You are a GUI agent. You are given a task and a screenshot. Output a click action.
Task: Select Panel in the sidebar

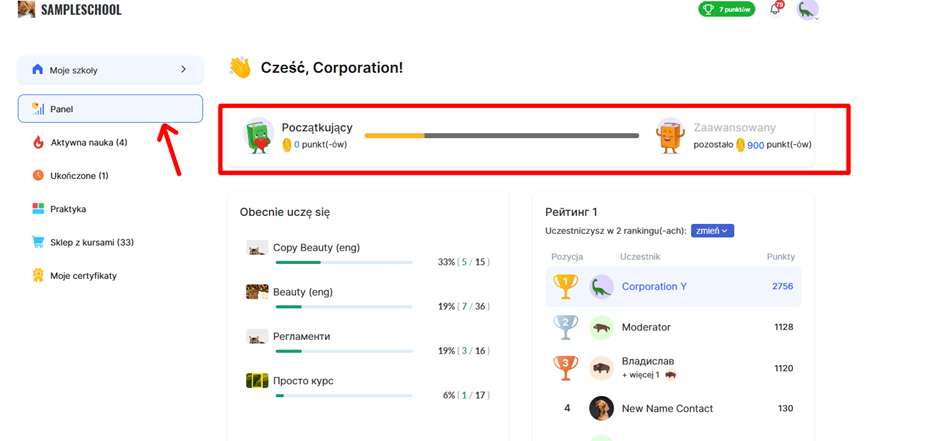click(110, 109)
